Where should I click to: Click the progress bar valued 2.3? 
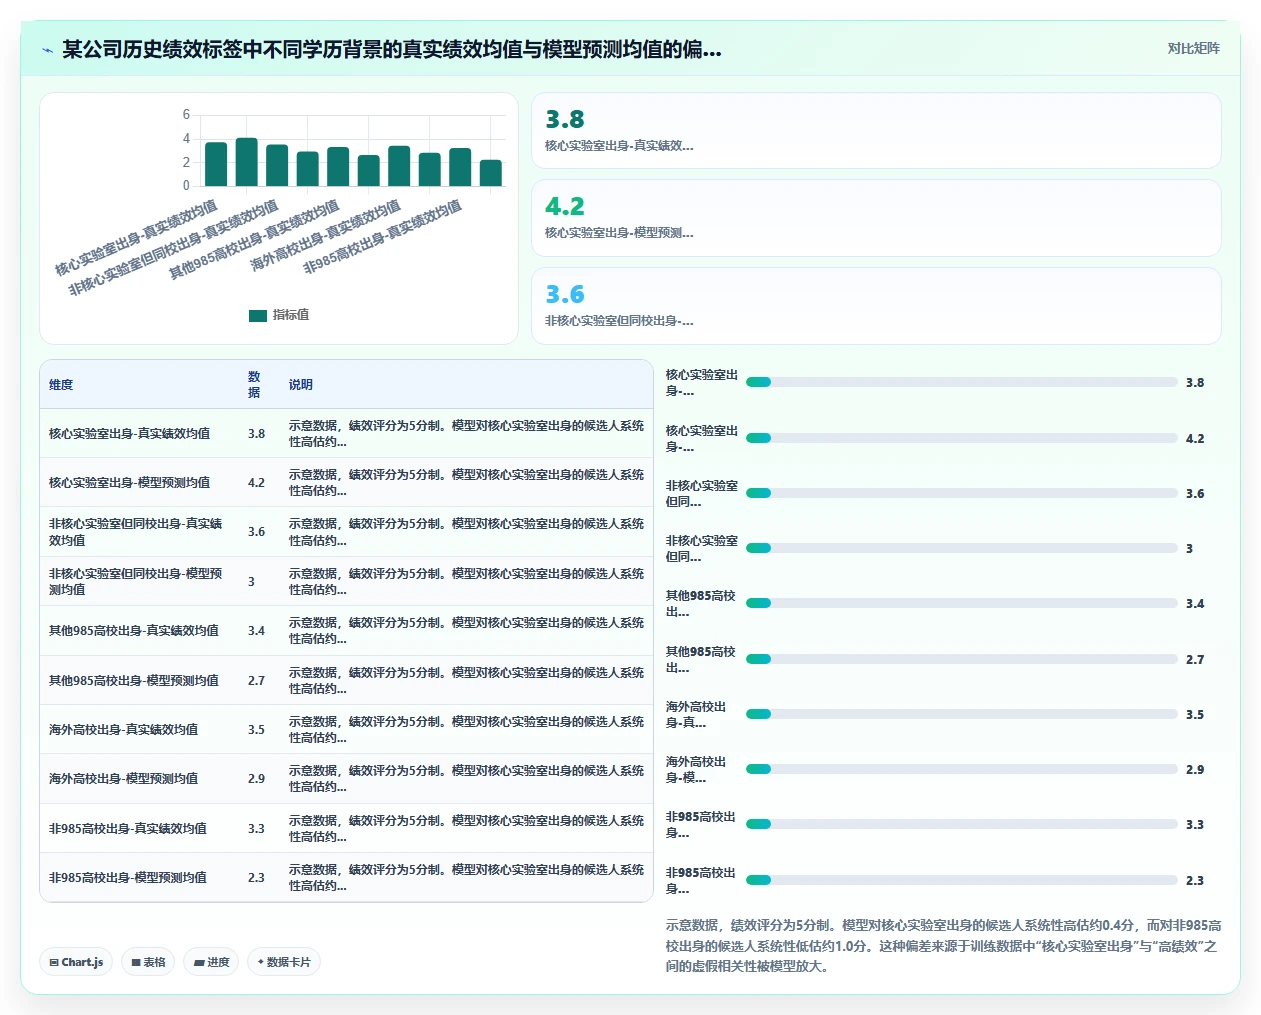(961, 880)
